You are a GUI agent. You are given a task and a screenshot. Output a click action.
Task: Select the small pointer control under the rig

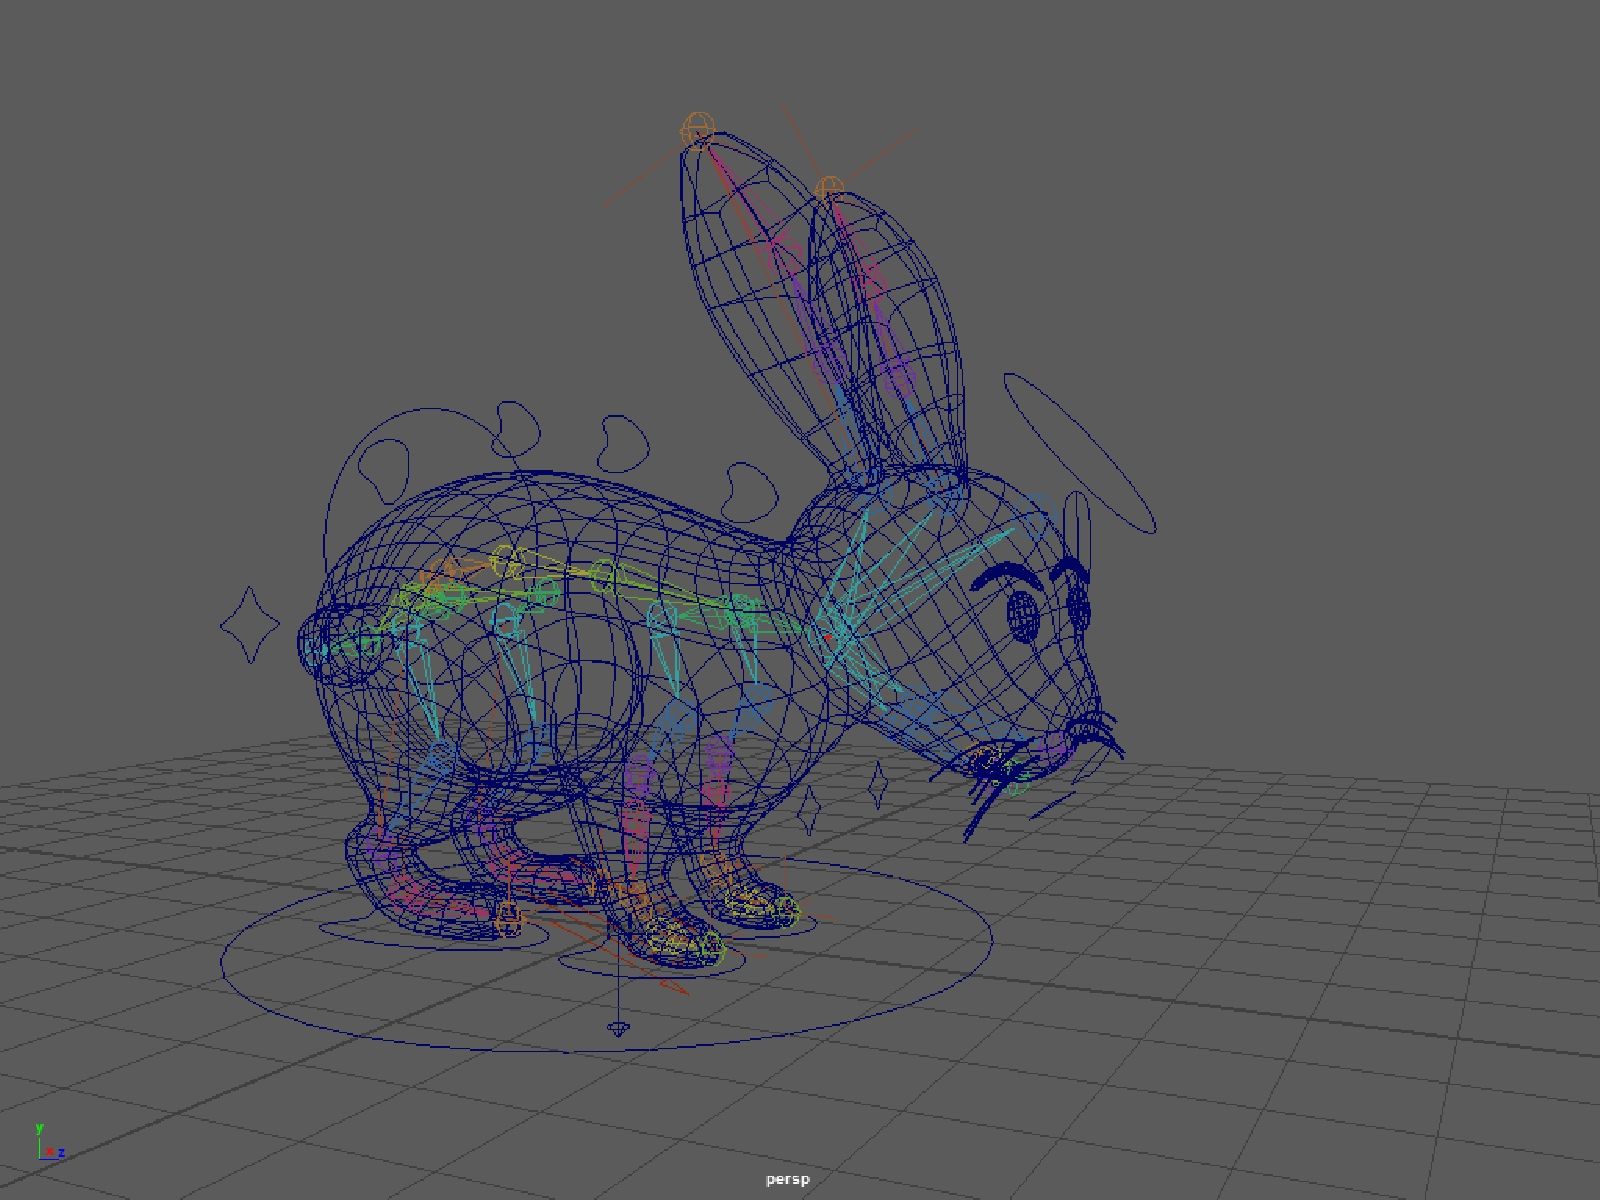pyautogui.click(x=619, y=1027)
